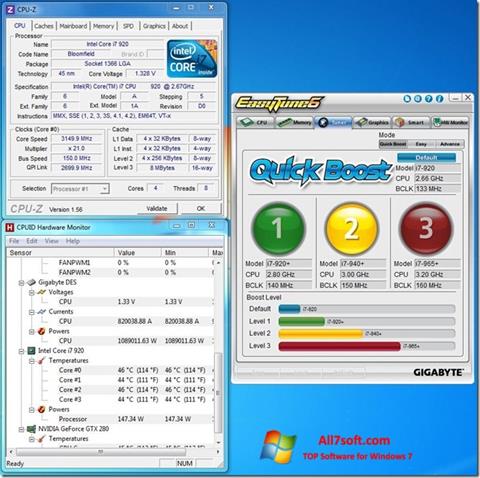Select the Core #0 temperature row
Screen dimensions: 480x478
[x=110, y=370]
